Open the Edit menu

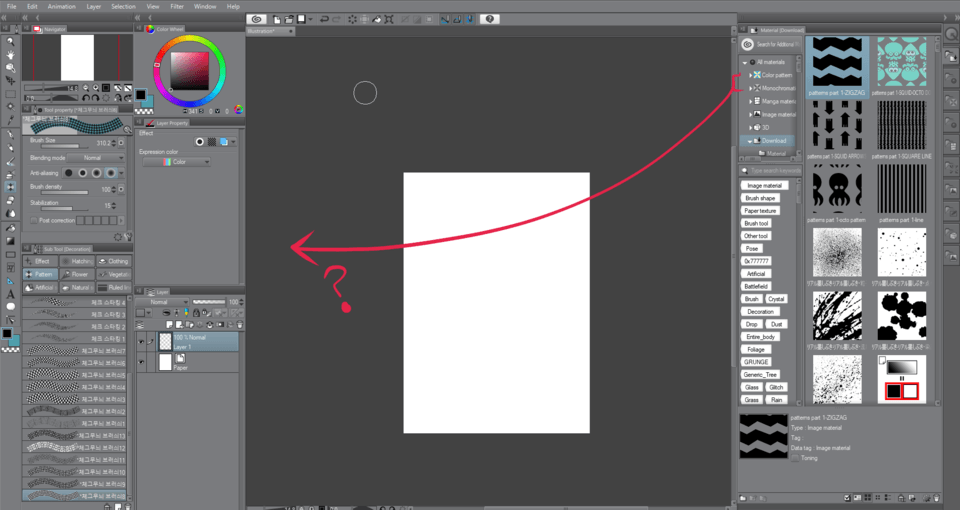pyautogui.click(x=32, y=6)
